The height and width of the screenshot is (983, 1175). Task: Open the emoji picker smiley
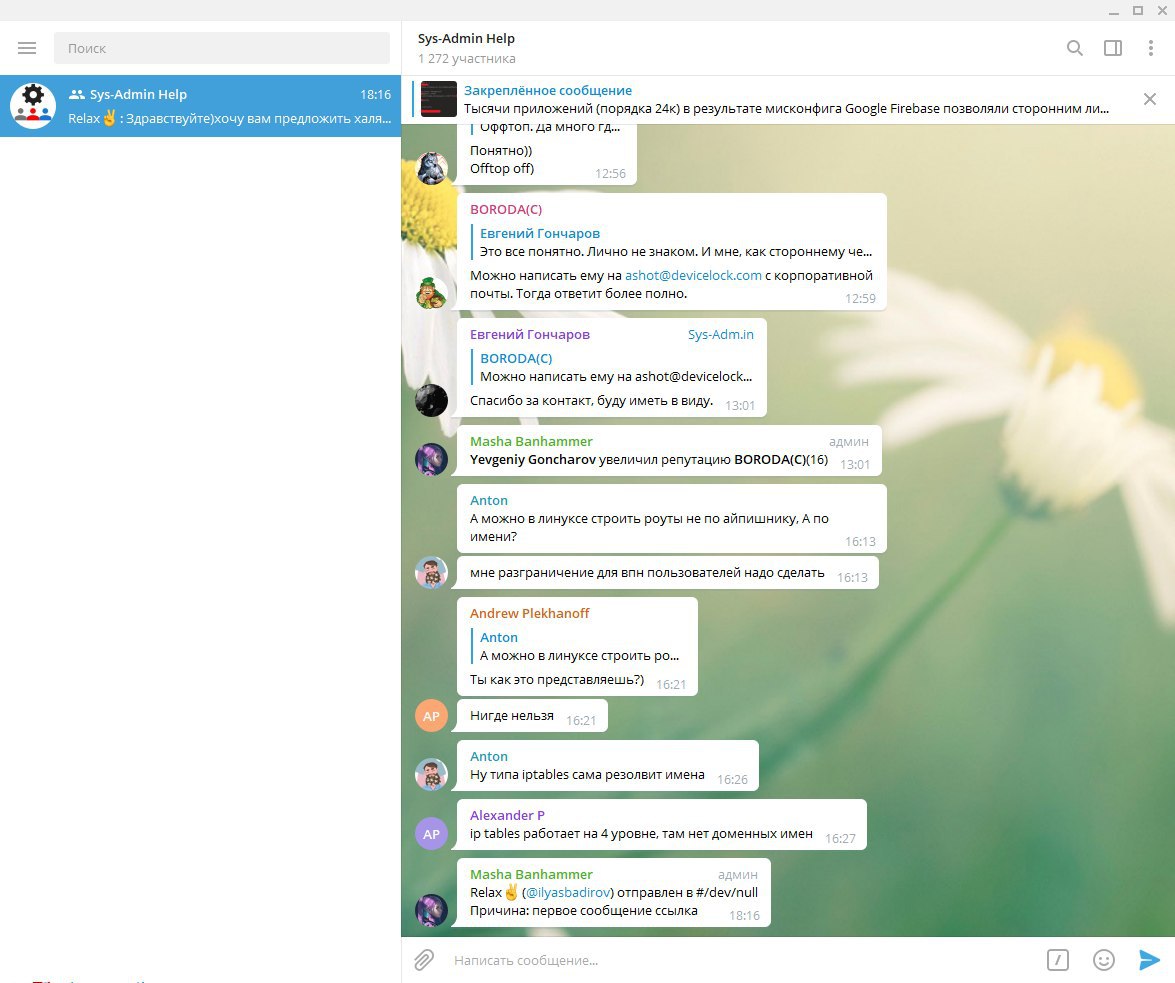(x=1104, y=960)
